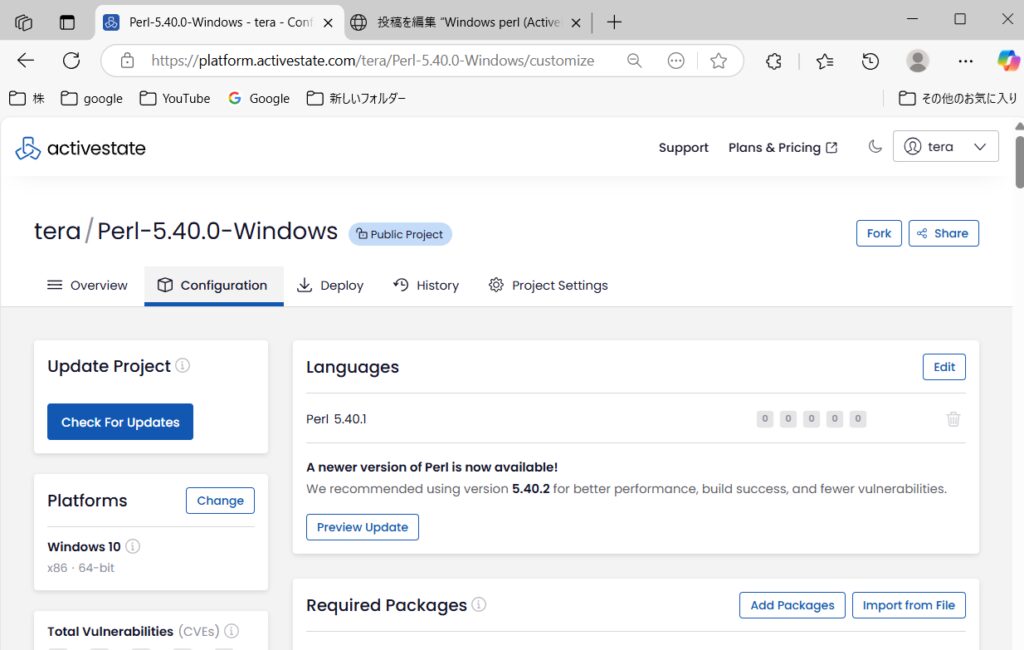Reload the page with the refresh icon
The image size is (1024, 650).
tap(70, 61)
